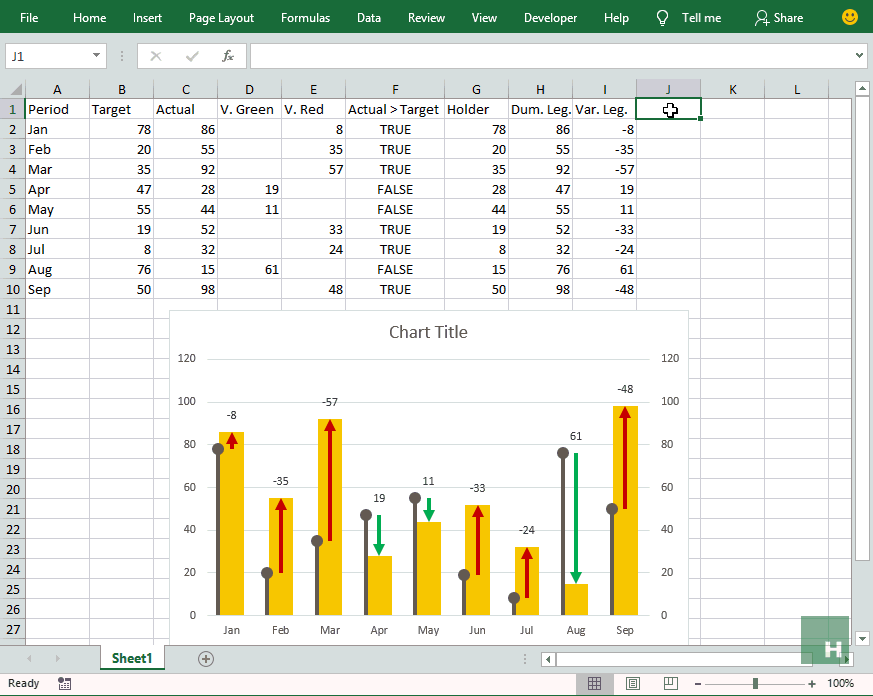Click the 'Actual > Target' header cell
The width and height of the screenshot is (873, 696).
[395, 109]
